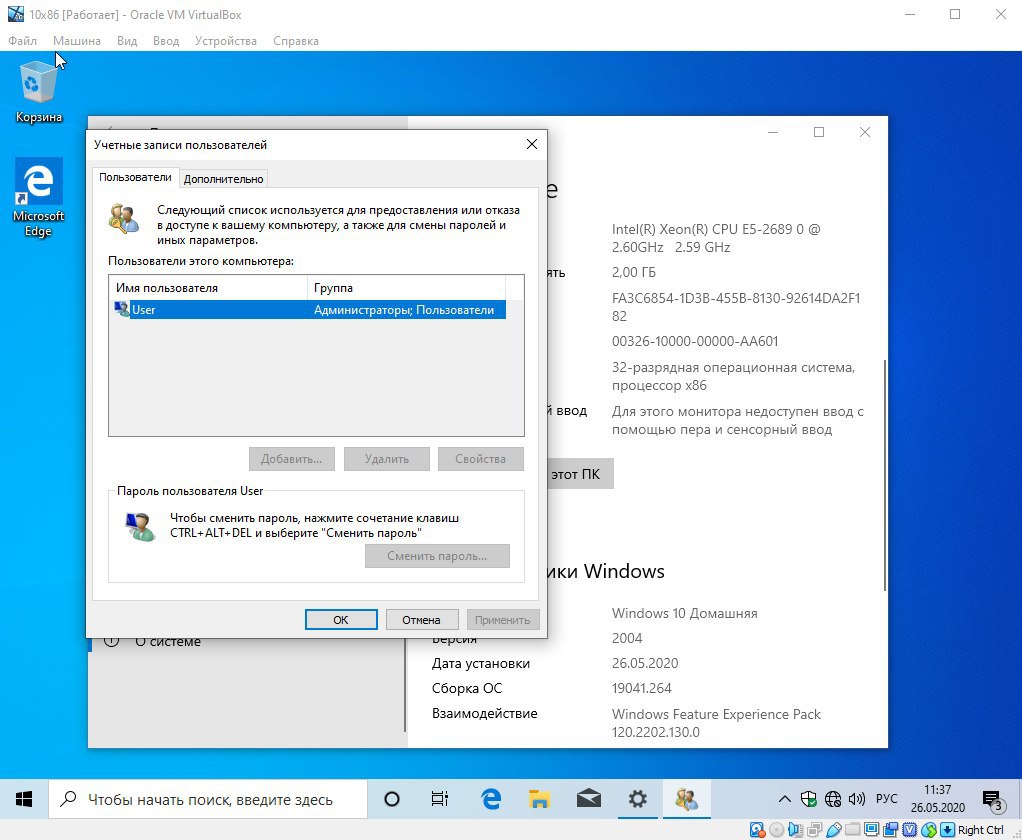
Task: Select О системе in Settings sidebar
Action: pyautogui.click(x=168, y=642)
